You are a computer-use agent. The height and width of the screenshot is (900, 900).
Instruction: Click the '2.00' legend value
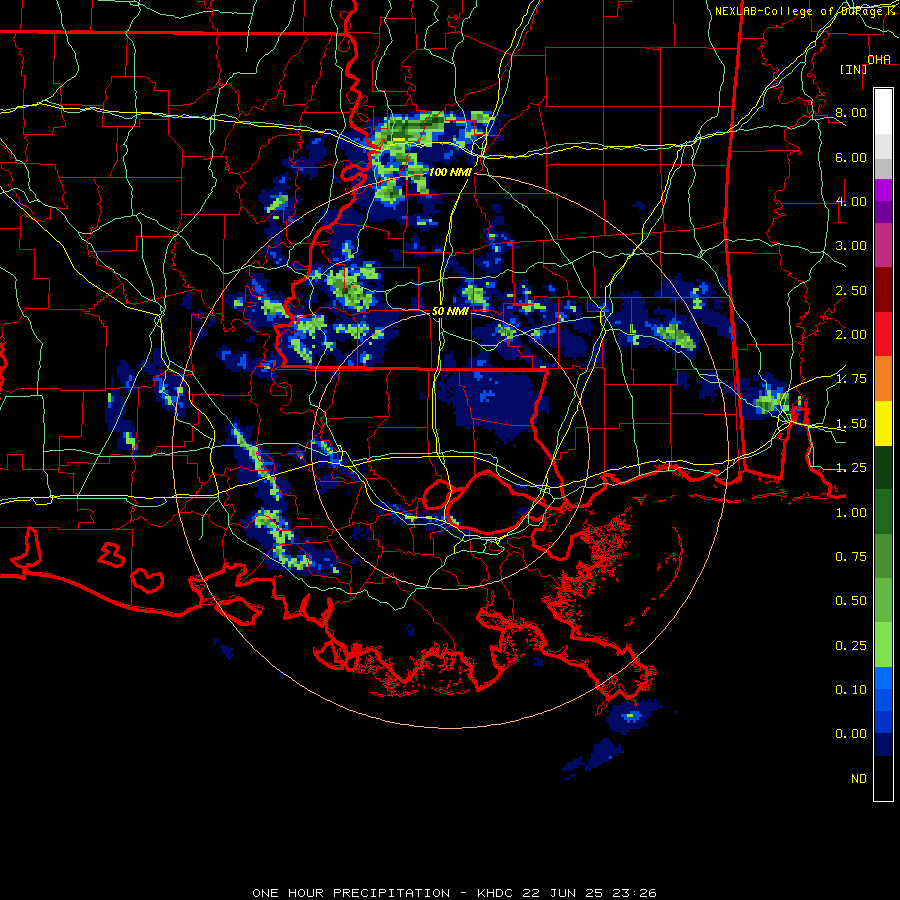pos(851,335)
